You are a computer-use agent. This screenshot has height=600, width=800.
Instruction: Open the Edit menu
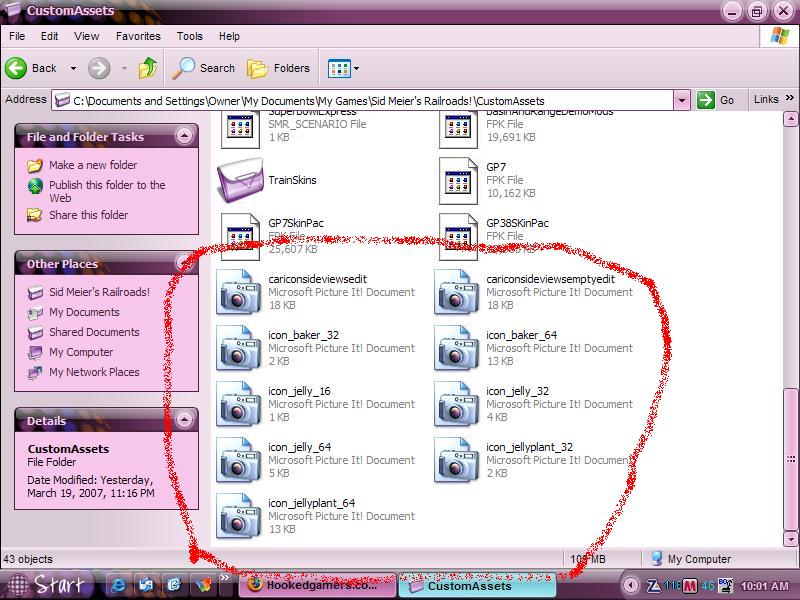[49, 36]
